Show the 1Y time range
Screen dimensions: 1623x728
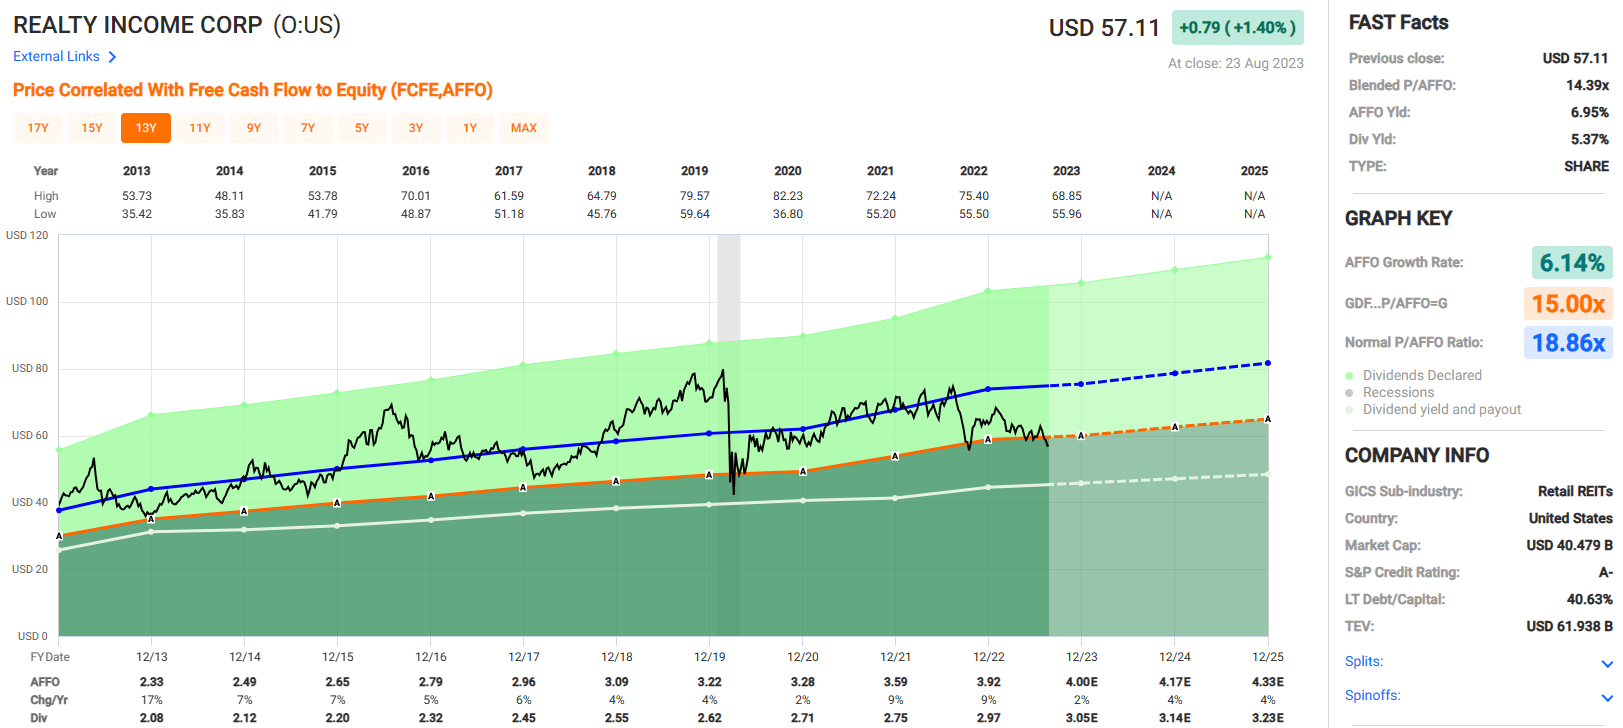[x=470, y=128]
